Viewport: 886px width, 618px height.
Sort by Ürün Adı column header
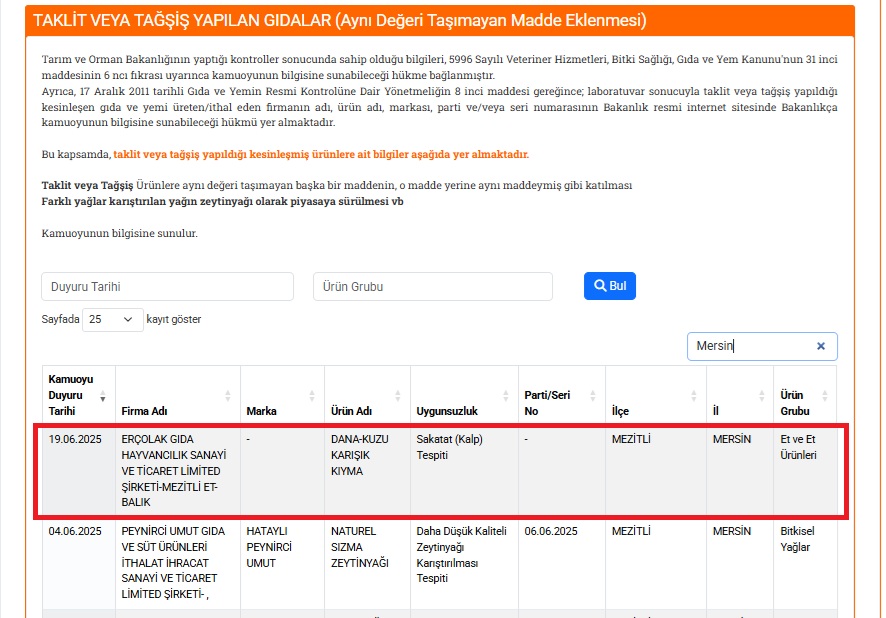point(367,395)
